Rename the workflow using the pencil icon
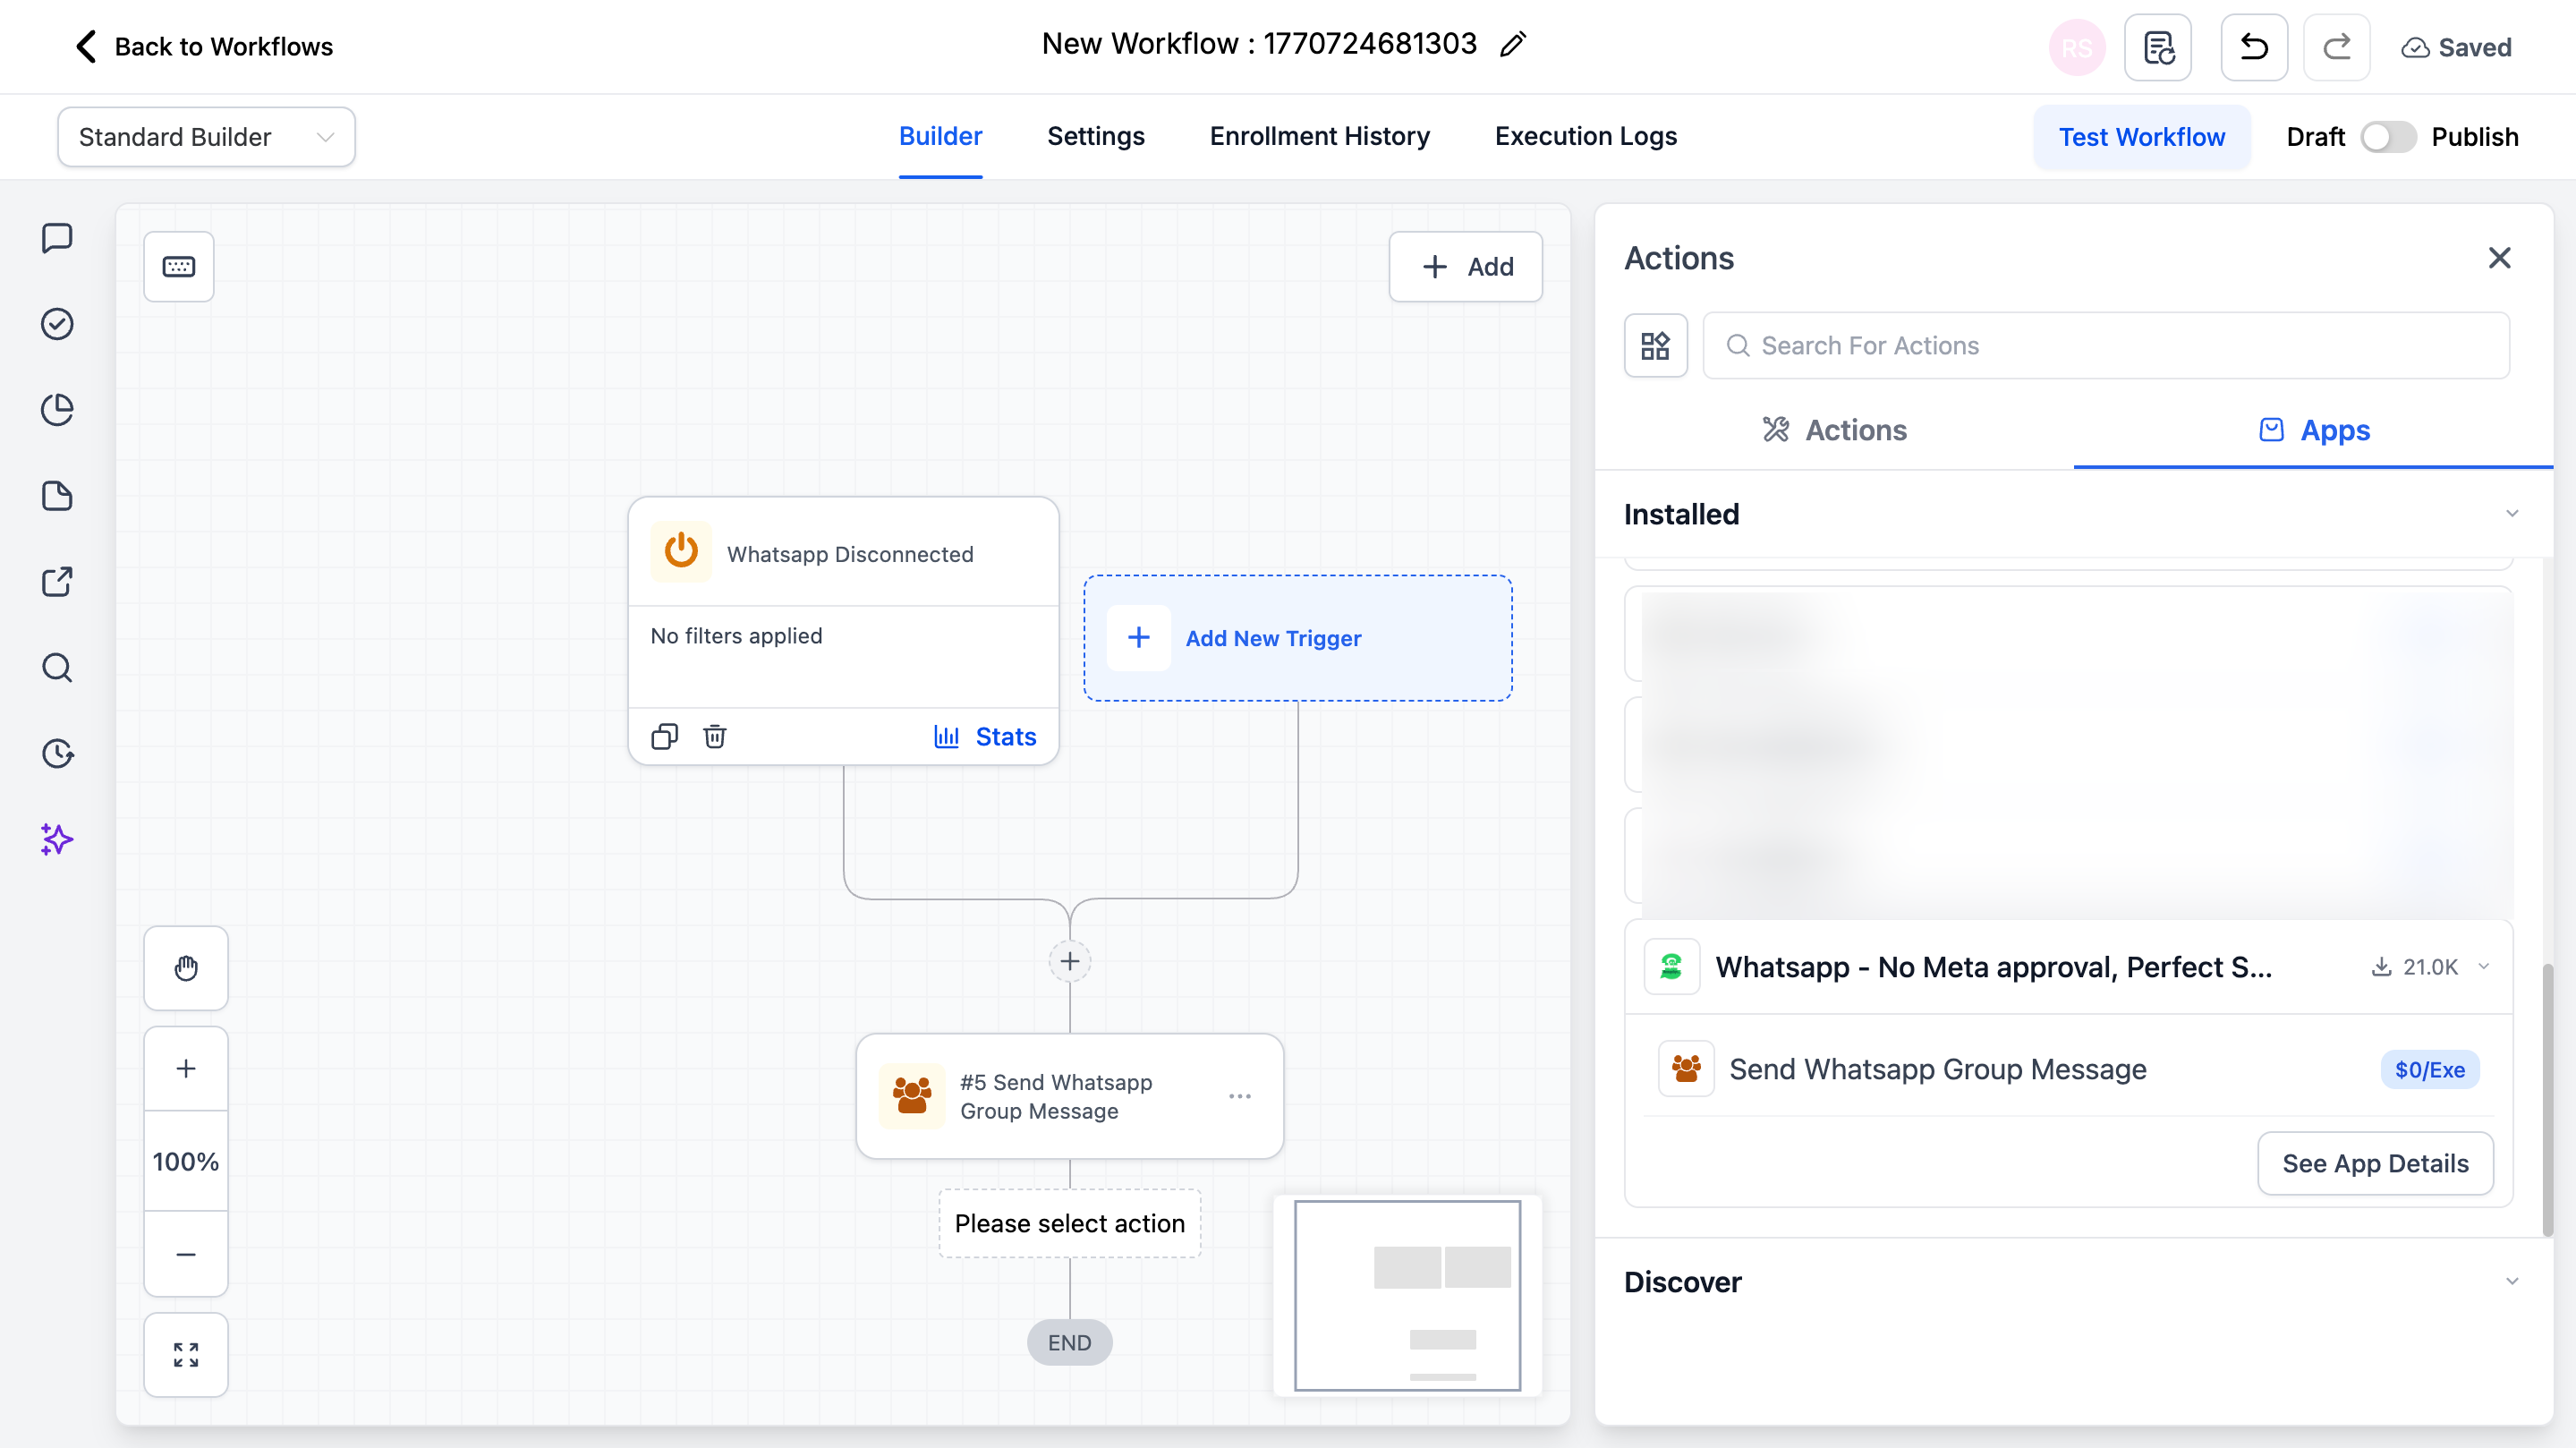 (1513, 44)
